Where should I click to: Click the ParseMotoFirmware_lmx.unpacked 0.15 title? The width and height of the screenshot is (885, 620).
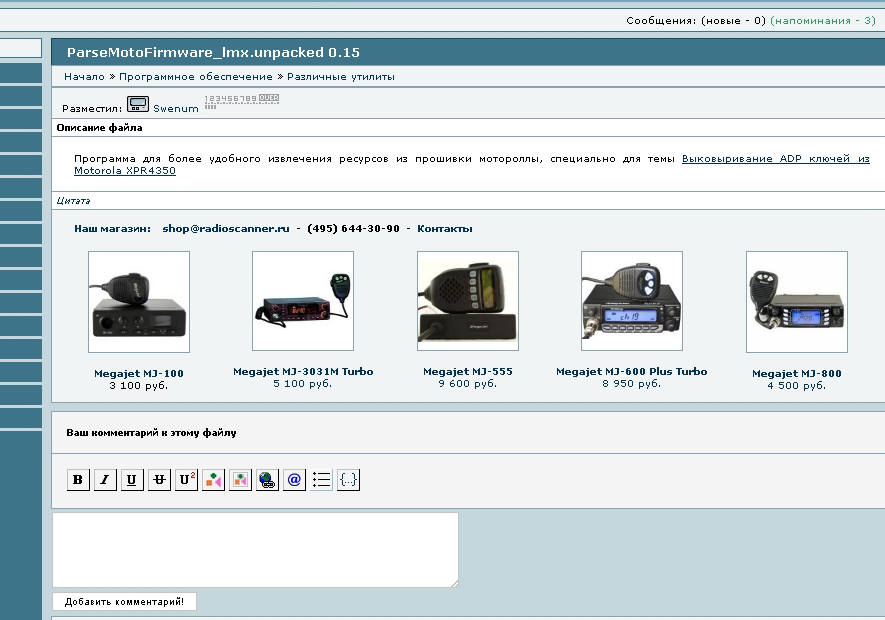(213, 53)
